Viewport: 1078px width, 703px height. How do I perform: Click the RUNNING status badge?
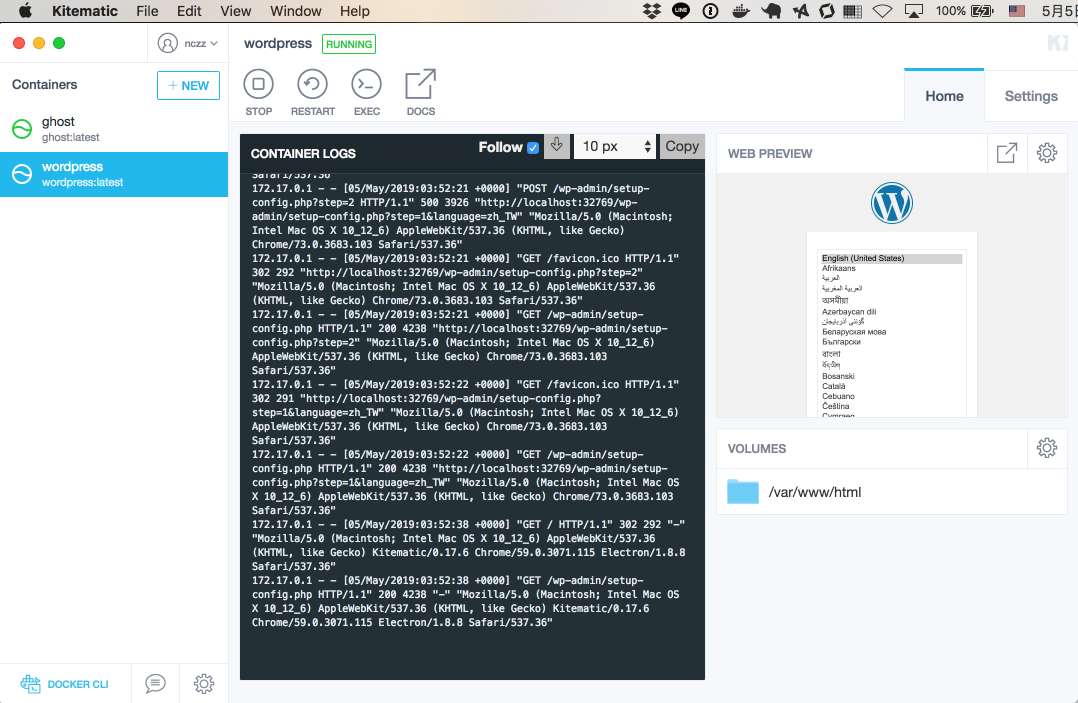pos(349,44)
